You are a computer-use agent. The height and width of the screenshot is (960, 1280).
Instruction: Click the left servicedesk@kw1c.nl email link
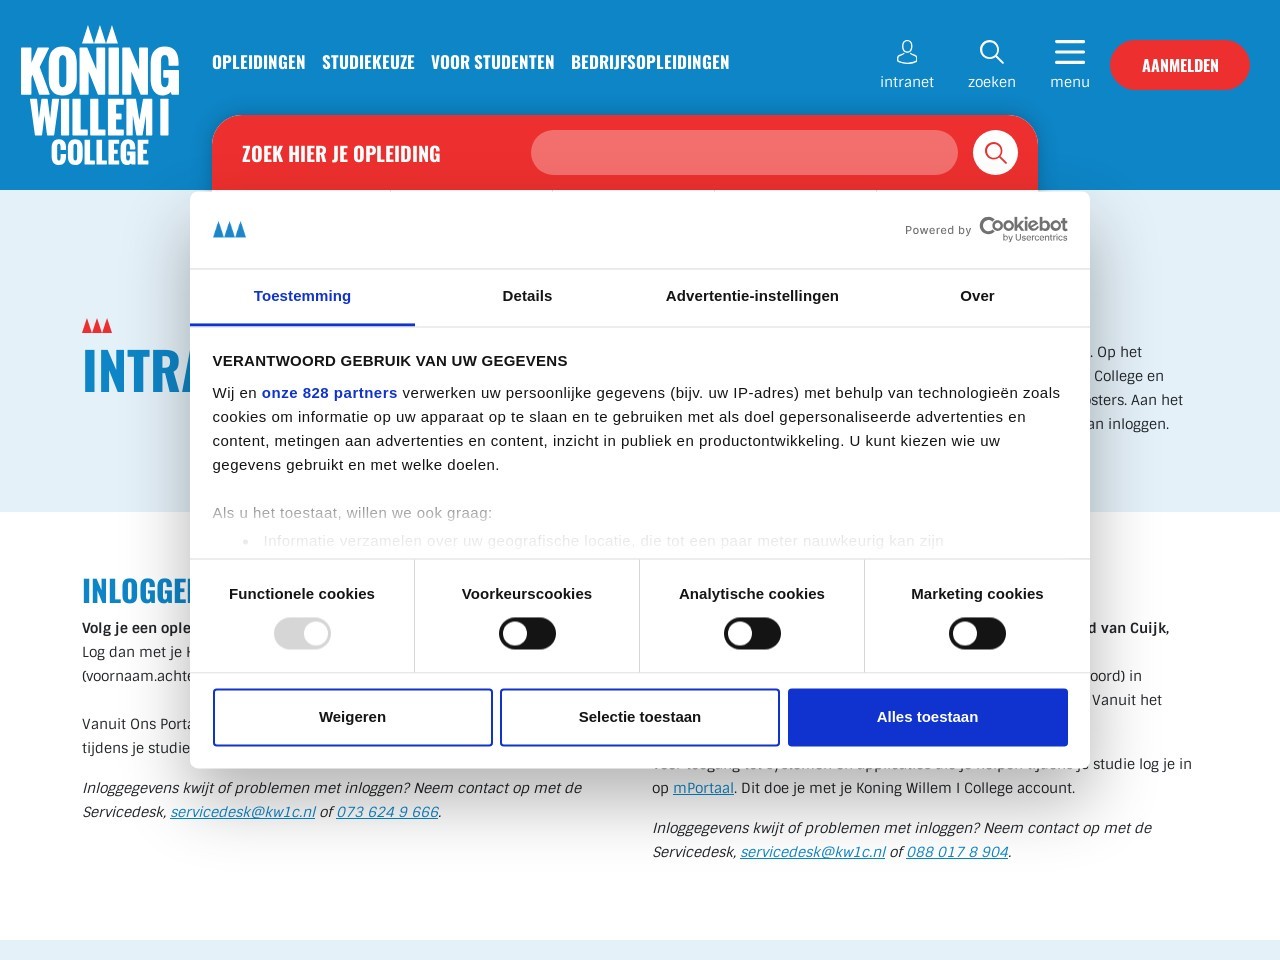coord(243,812)
